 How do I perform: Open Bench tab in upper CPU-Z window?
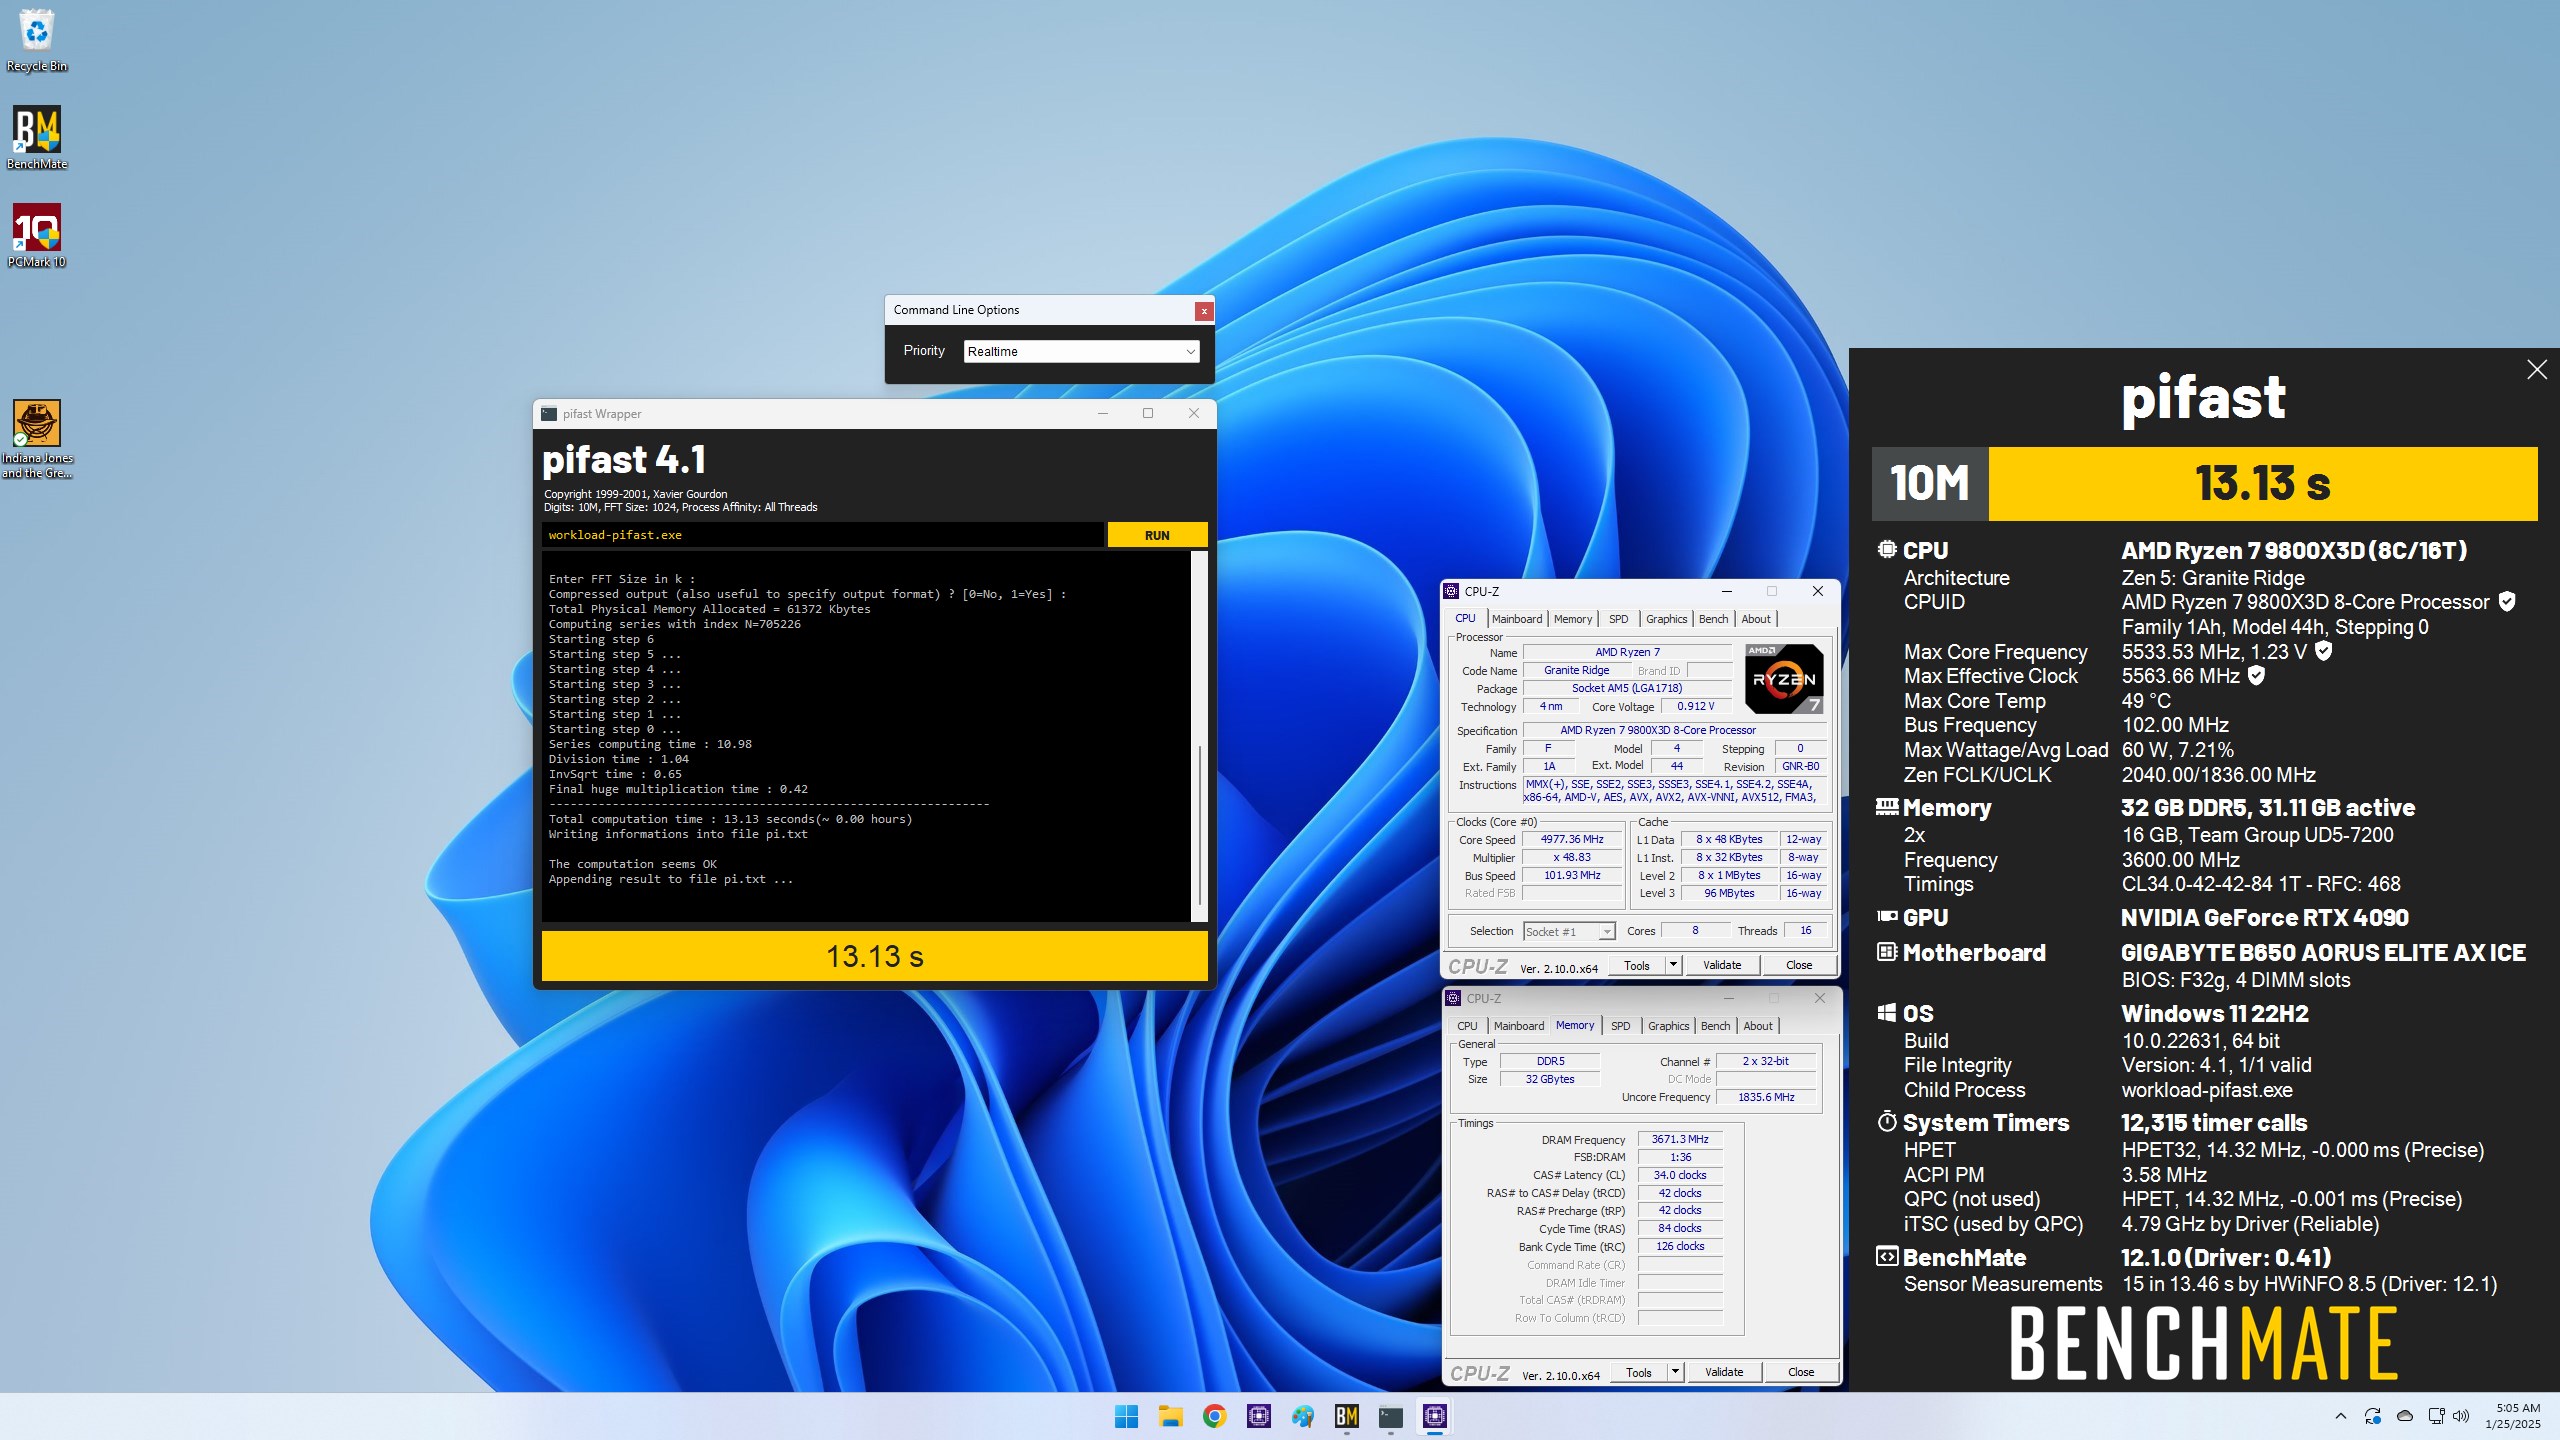tap(1714, 619)
